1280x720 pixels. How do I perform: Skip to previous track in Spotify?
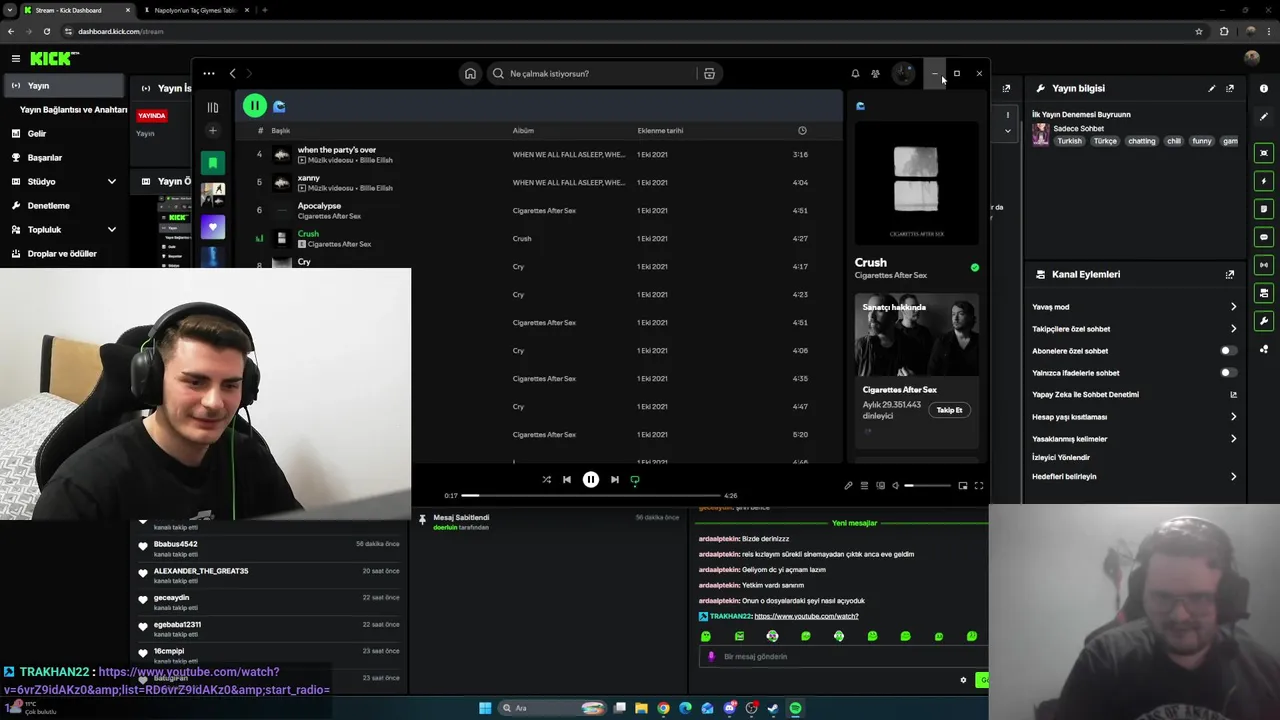[x=567, y=480]
